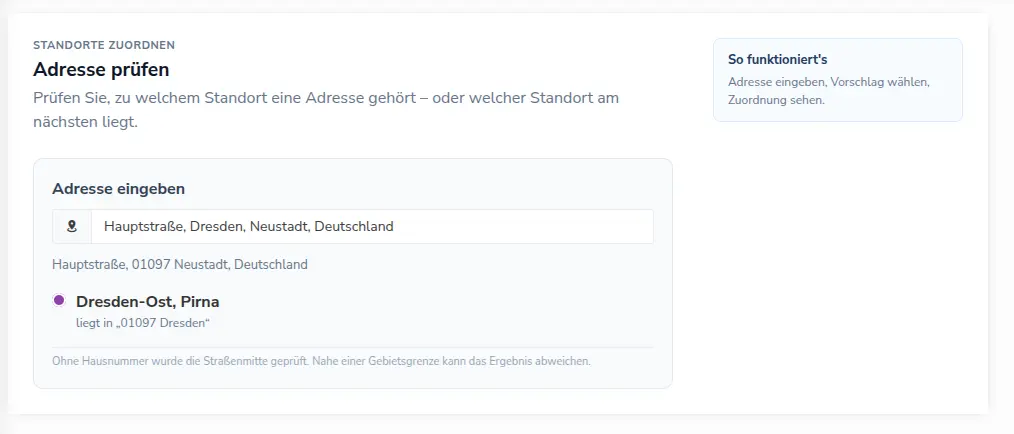Click the map pin icon beside the address field
The width and height of the screenshot is (1014, 434).
(72, 226)
